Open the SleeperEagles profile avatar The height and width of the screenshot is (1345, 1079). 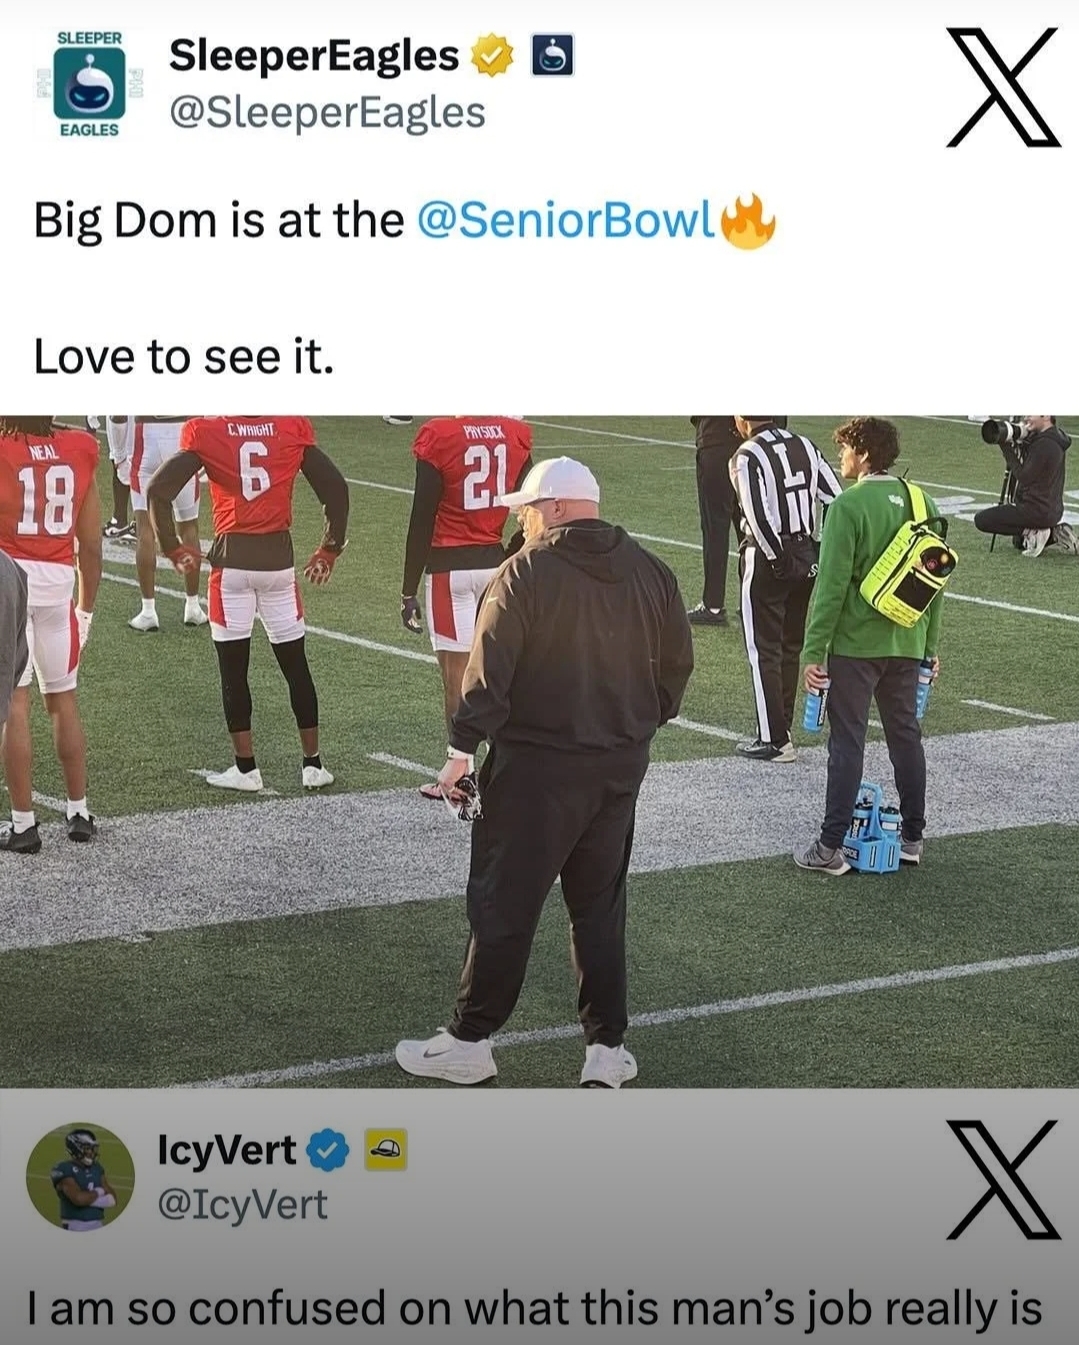(89, 86)
